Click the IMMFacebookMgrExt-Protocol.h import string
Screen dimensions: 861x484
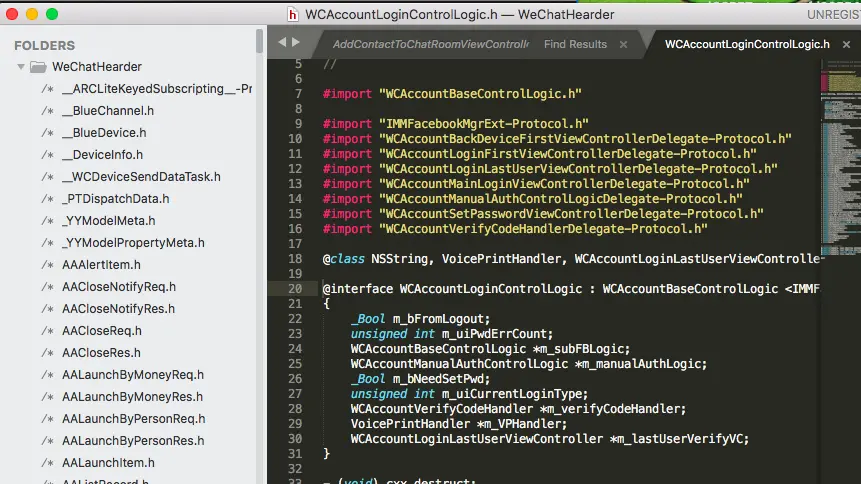483,124
